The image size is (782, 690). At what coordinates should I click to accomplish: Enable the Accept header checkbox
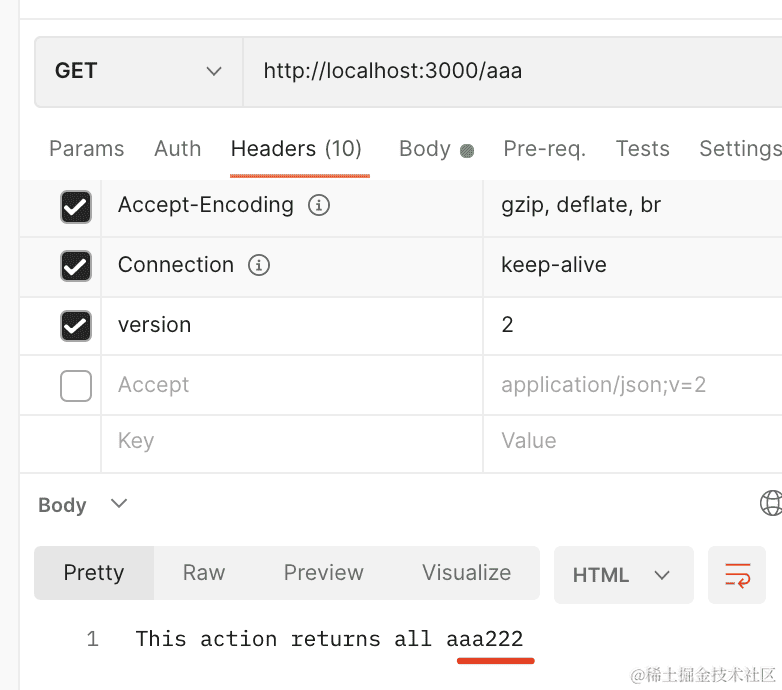(x=76, y=385)
